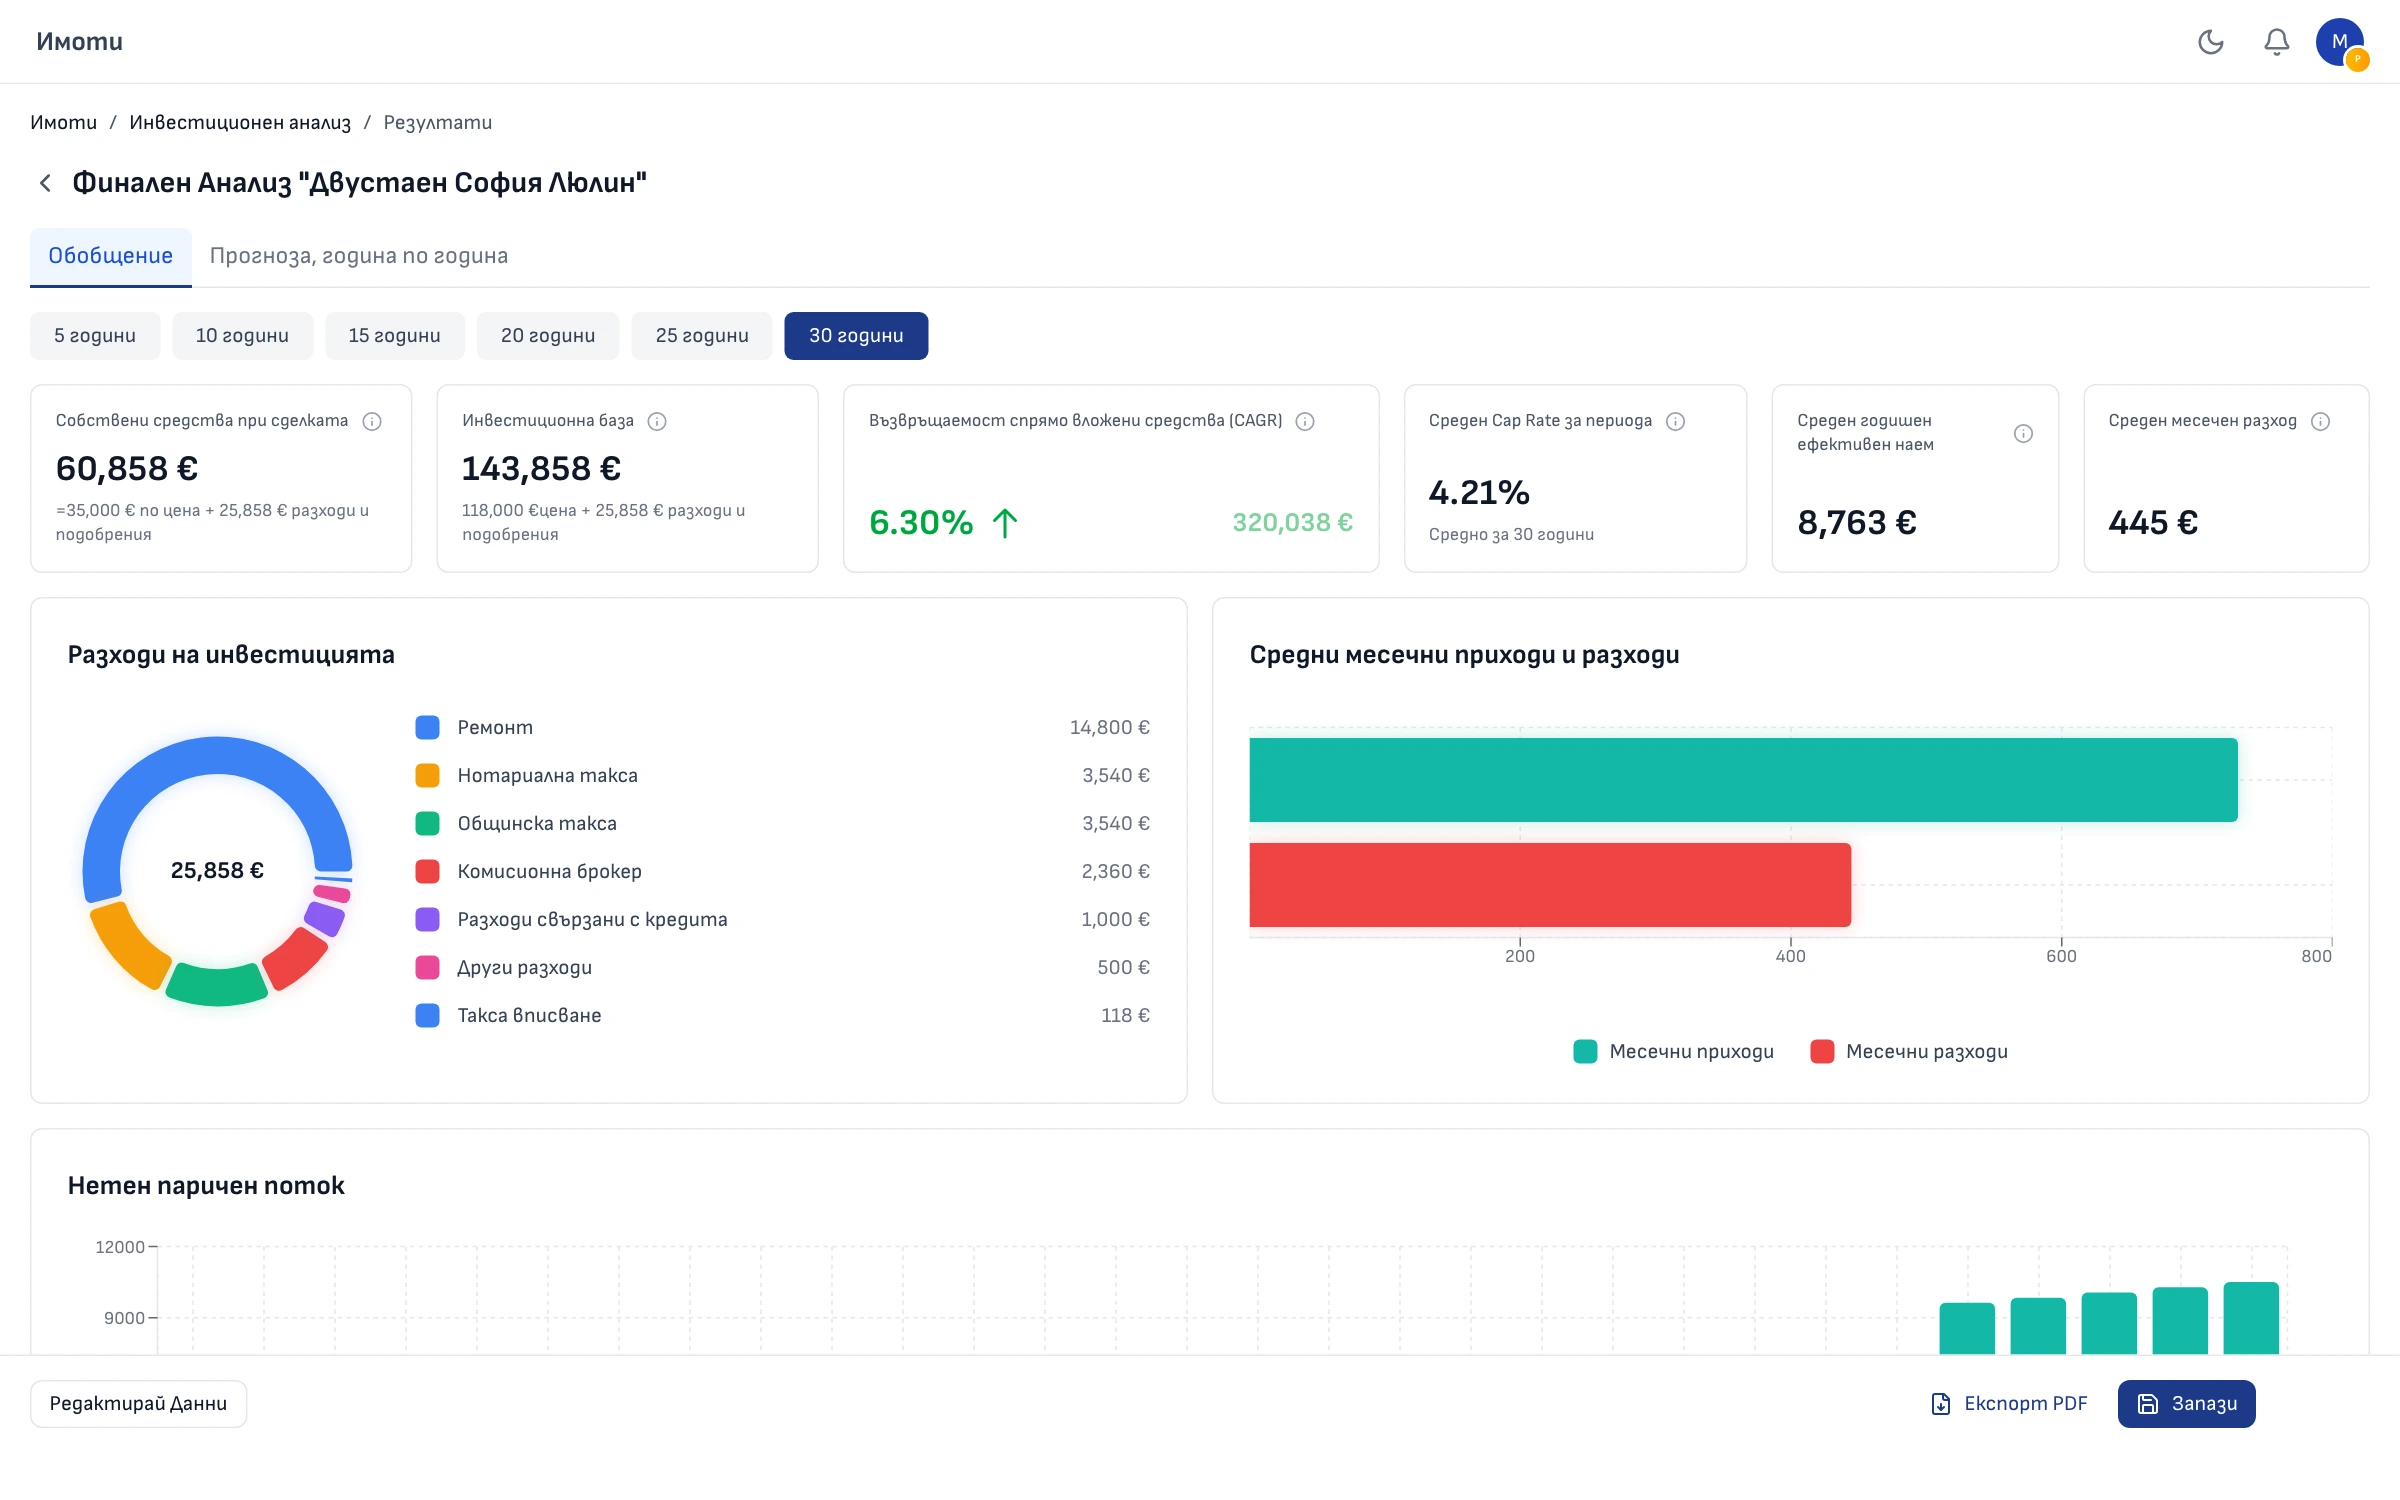Click the Имоти logo in the header
Image resolution: width=2400 pixels, height=1500 pixels.
point(80,41)
